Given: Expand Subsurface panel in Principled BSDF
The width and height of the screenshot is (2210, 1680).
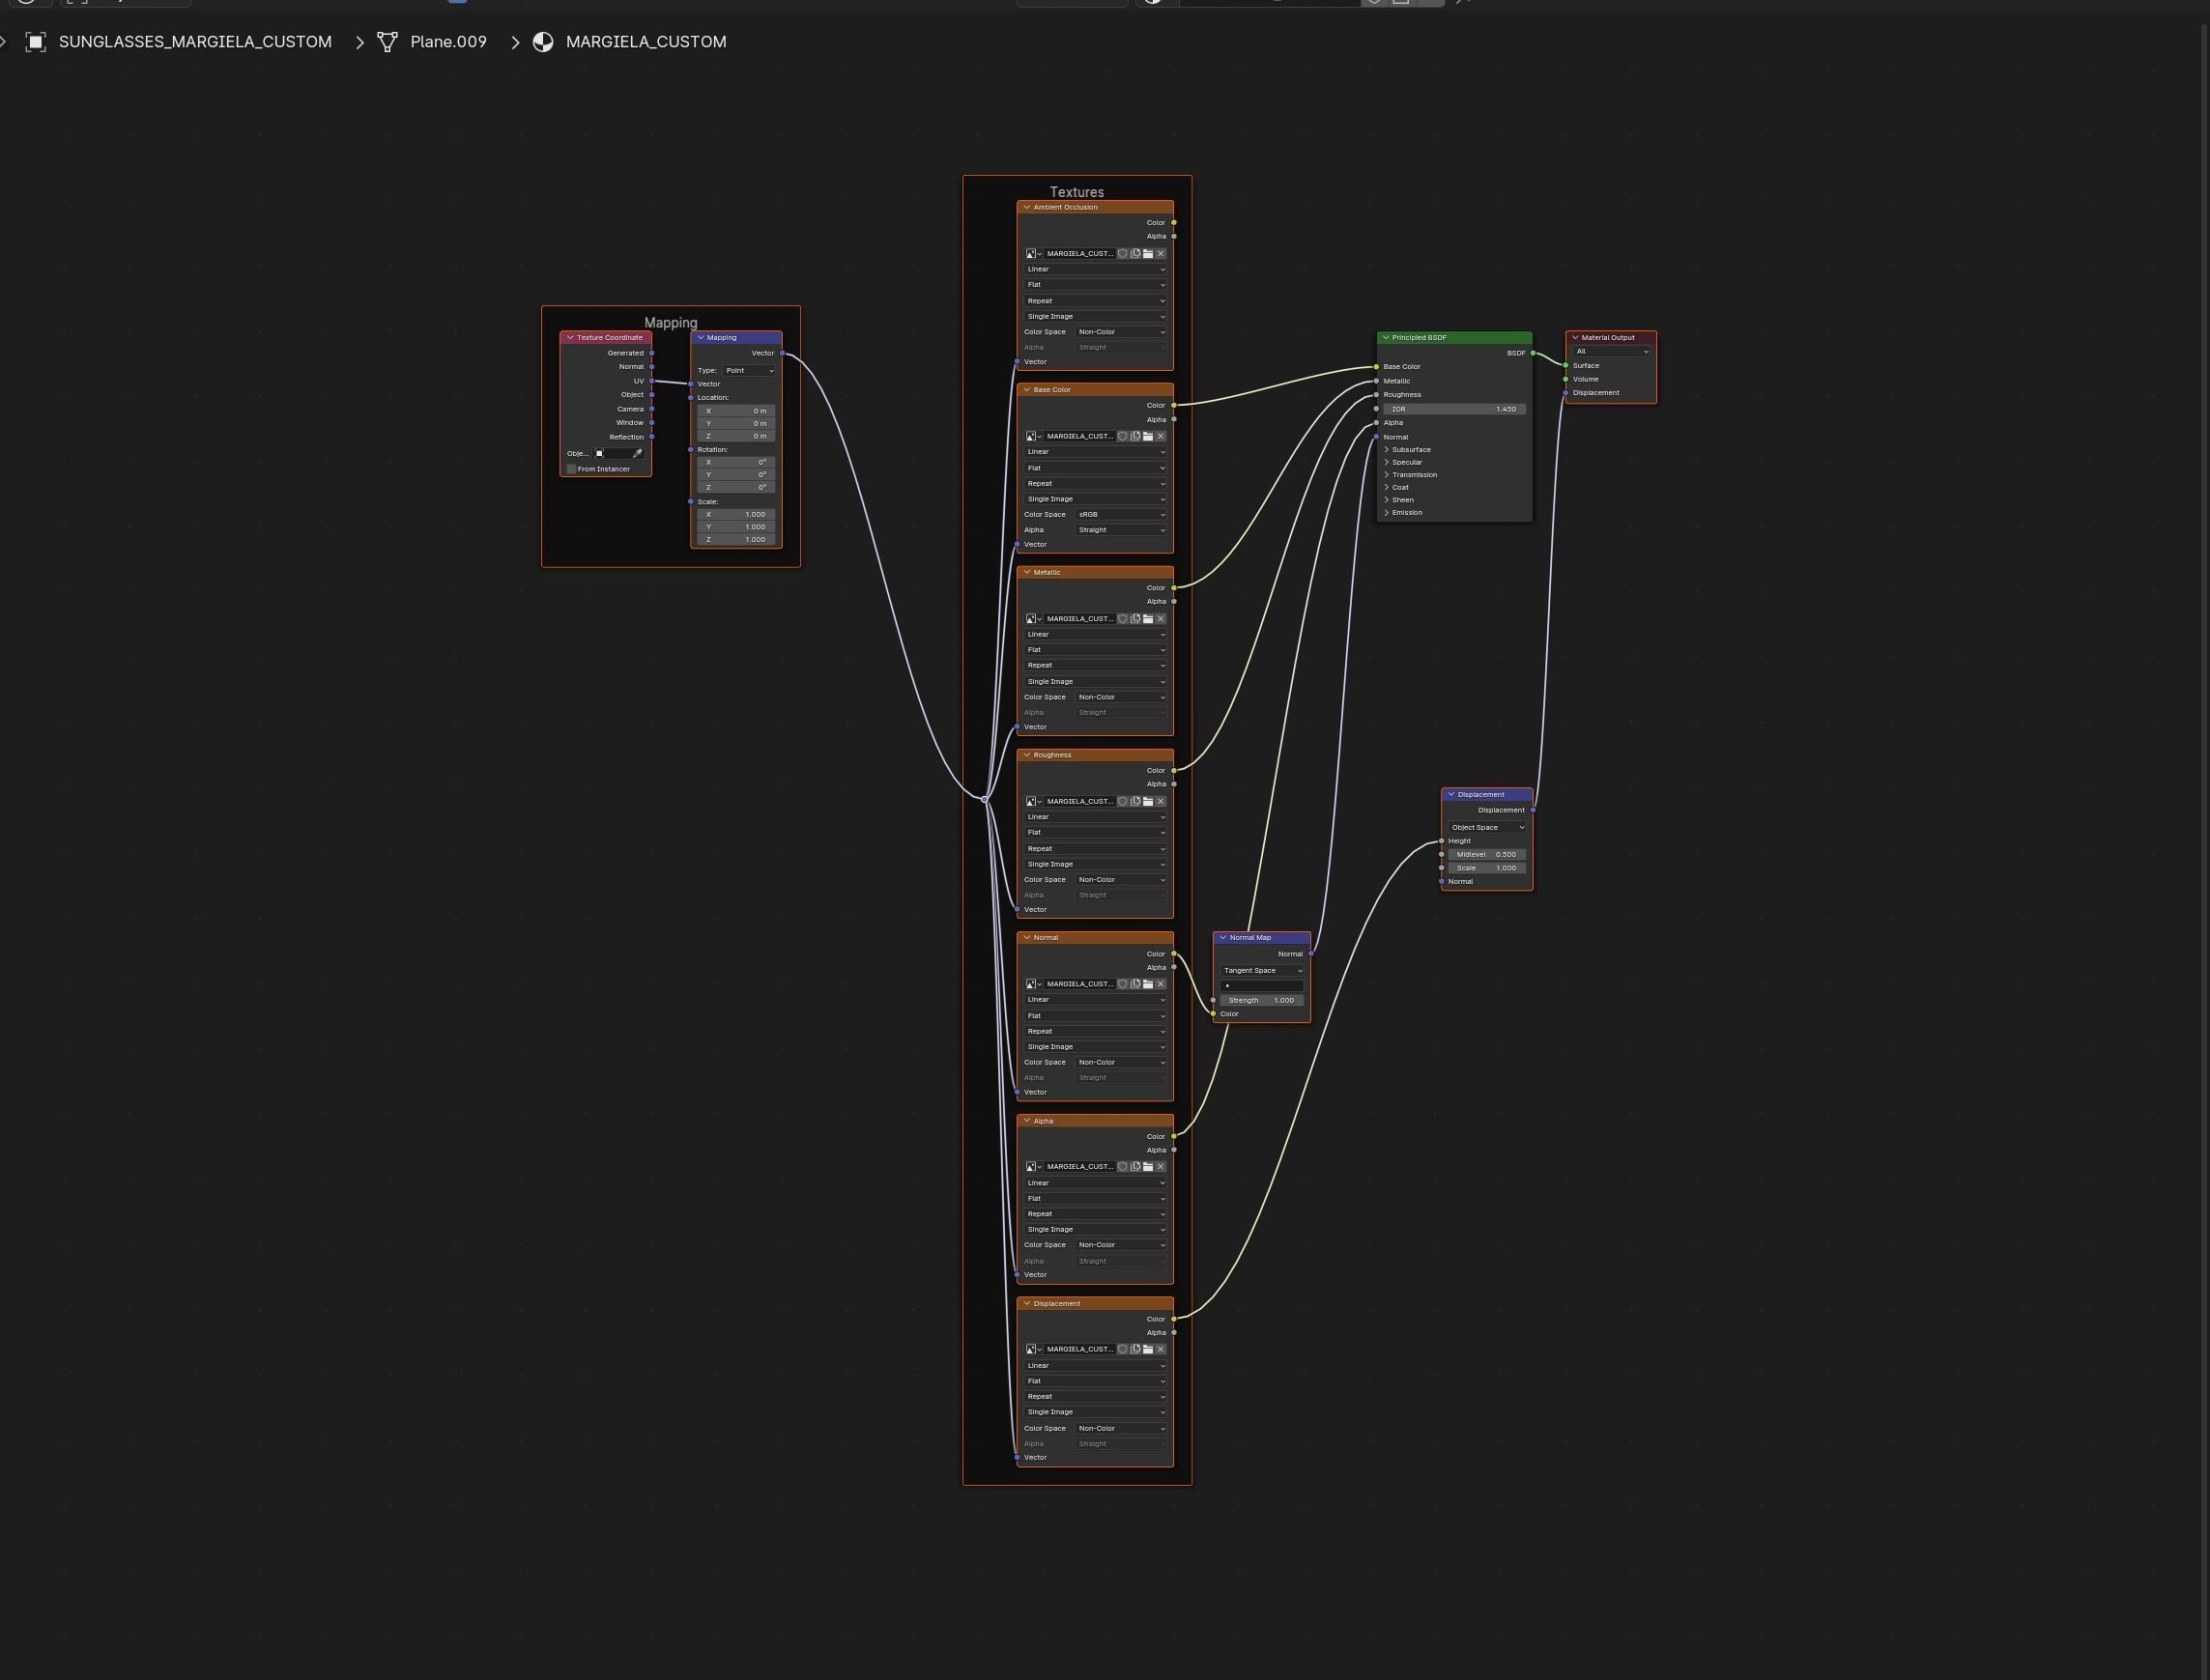Looking at the screenshot, I should pyautogui.click(x=1387, y=450).
